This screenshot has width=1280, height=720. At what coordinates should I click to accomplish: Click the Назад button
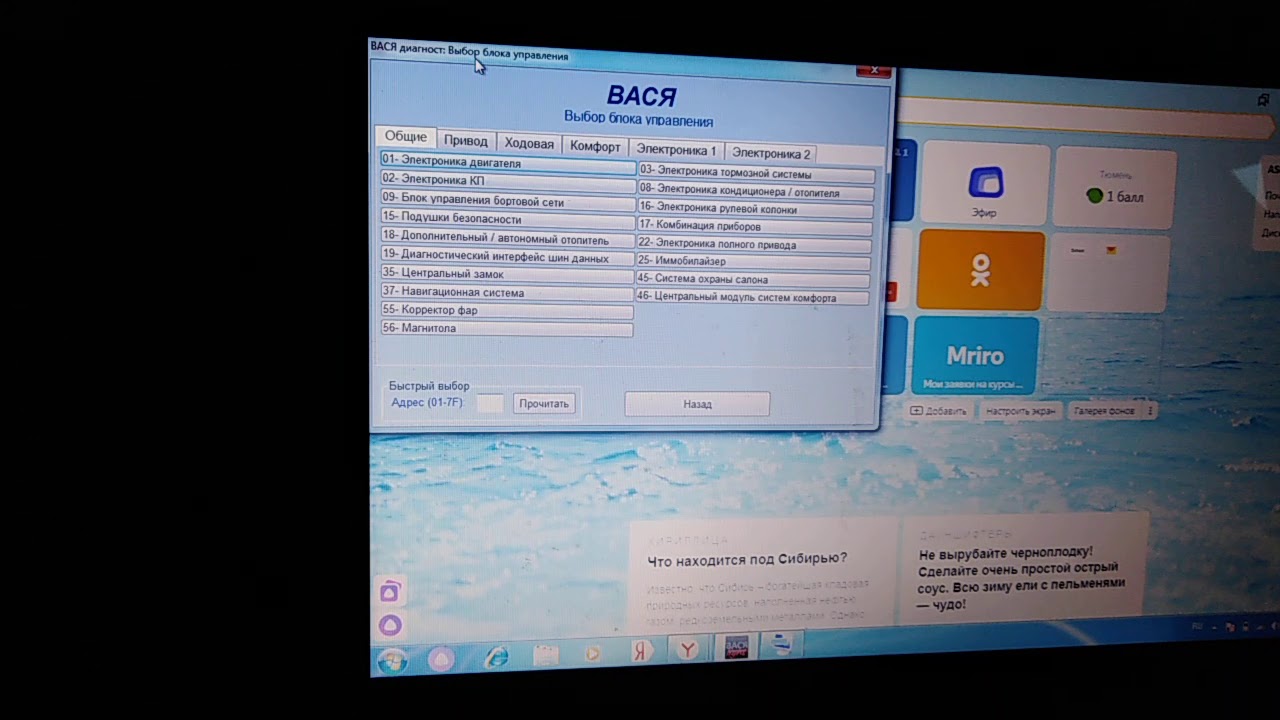click(x=697, y=404)
